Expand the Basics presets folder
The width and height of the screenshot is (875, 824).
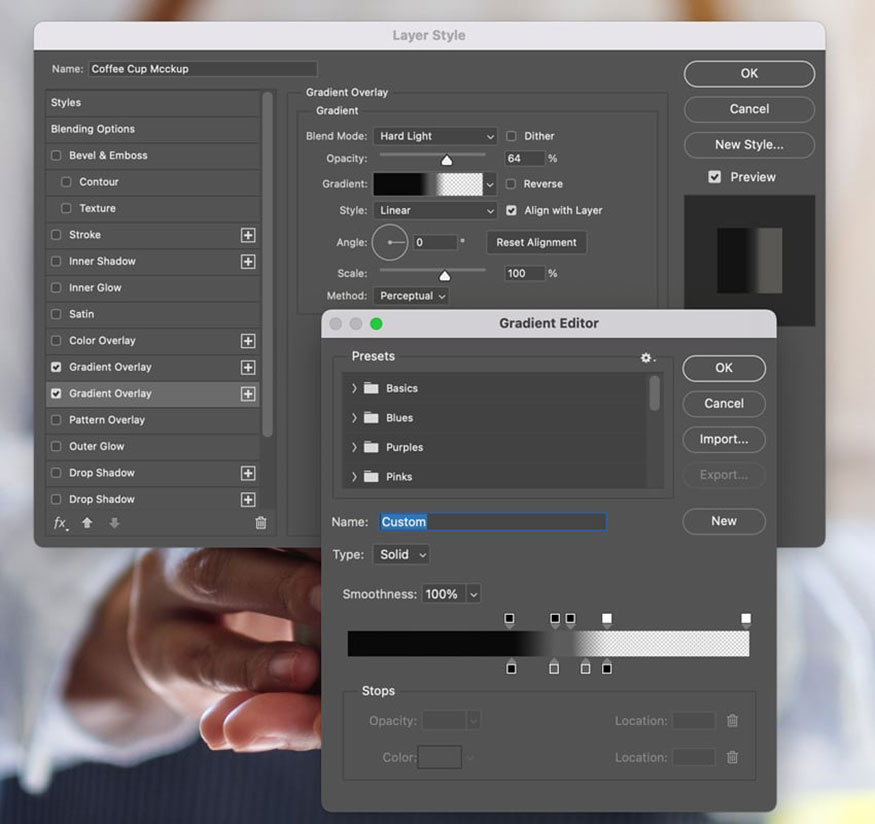tap(354, 388)
